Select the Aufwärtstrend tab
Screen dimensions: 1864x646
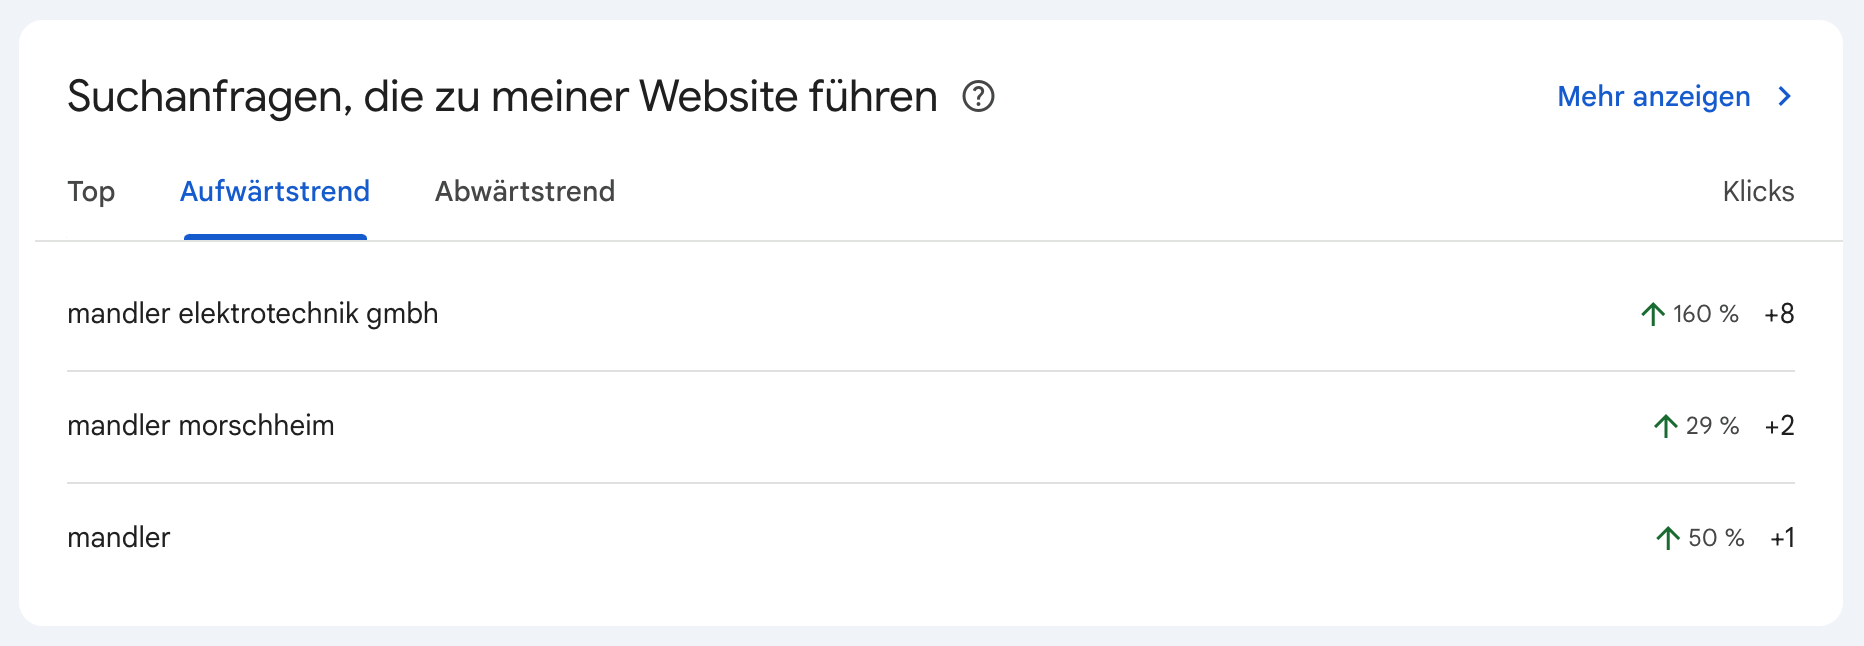tap(275, 192)
